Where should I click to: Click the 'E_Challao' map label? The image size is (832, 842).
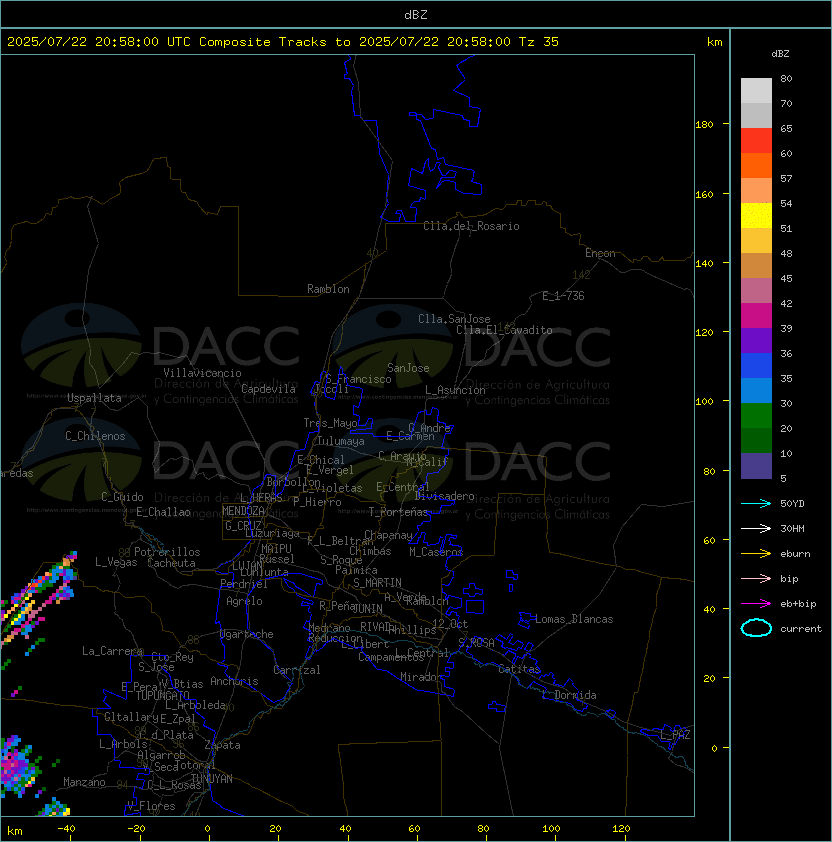pos(163,512)
